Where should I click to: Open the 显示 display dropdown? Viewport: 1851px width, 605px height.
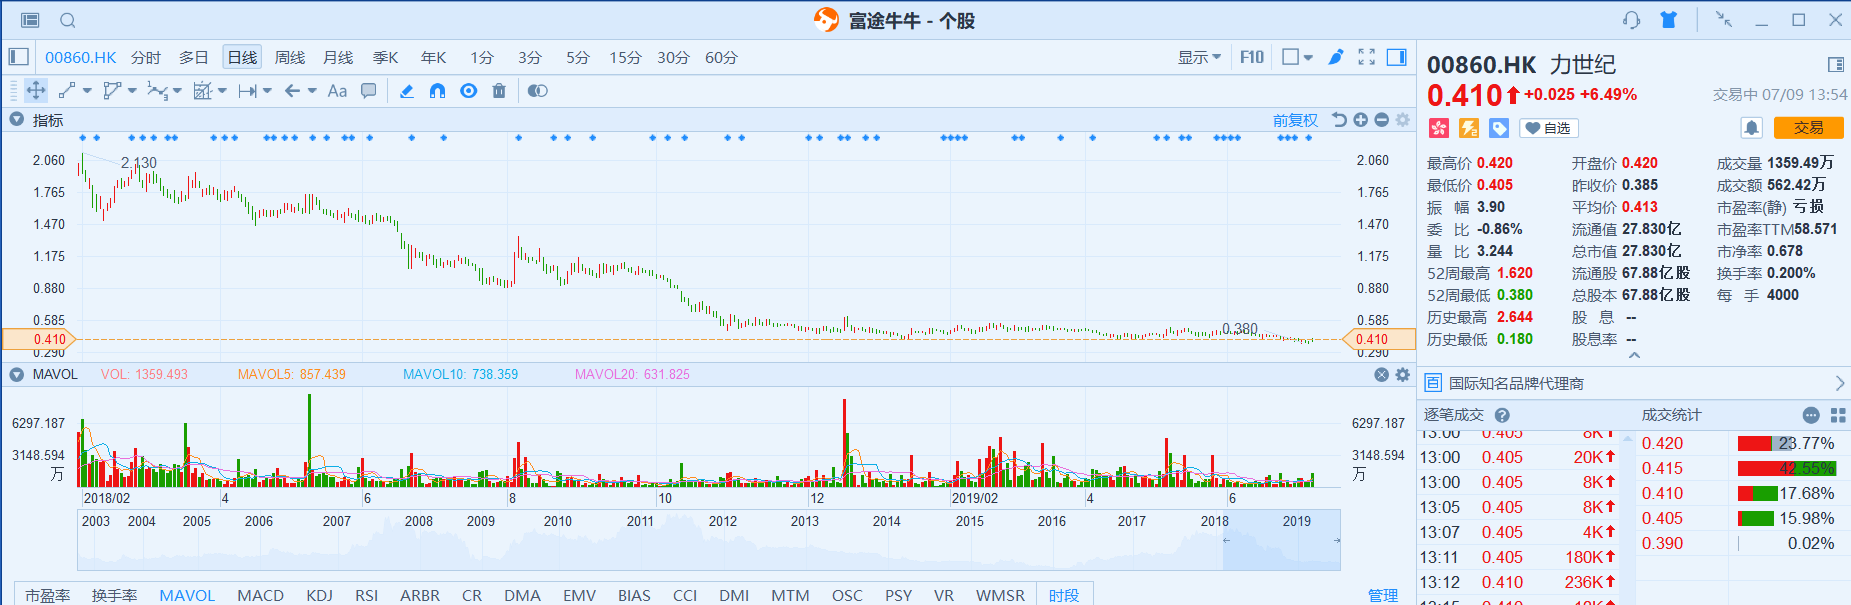1198,57
